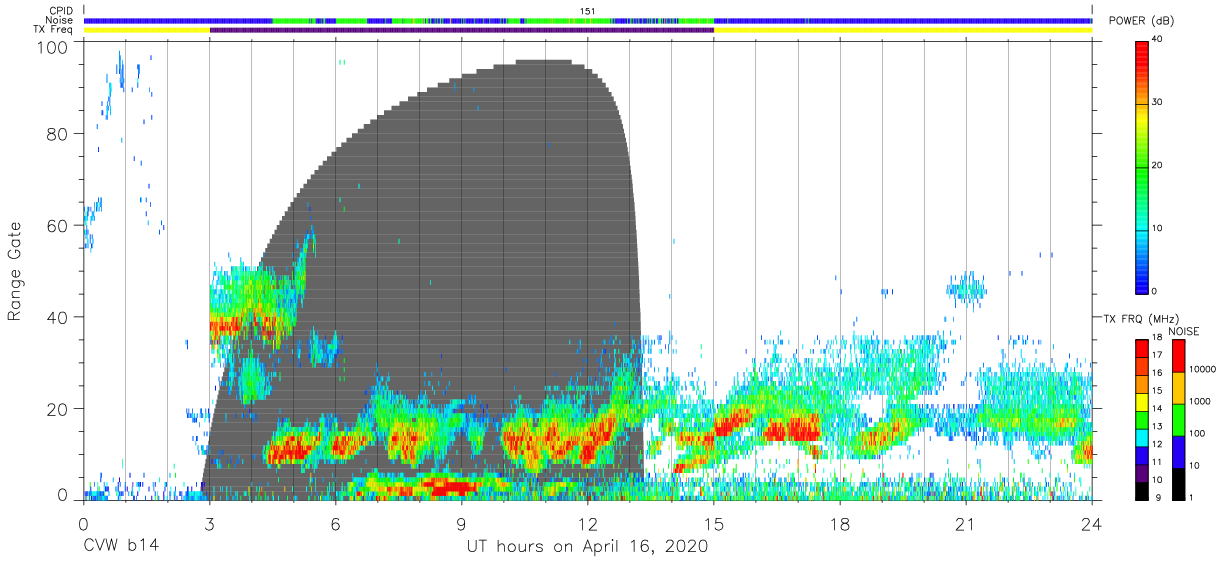Click the 60 tick on Range Gate axis
This screenshot has width=1228, height=567.
point(56,226)
